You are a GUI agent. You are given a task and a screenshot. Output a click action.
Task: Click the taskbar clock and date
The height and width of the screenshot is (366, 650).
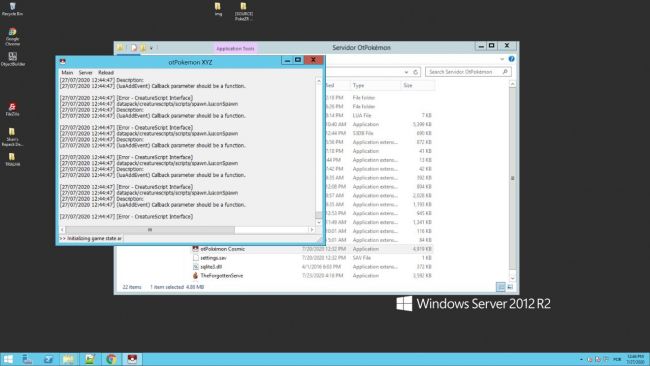pyautogui.click(x=635, y=359)
